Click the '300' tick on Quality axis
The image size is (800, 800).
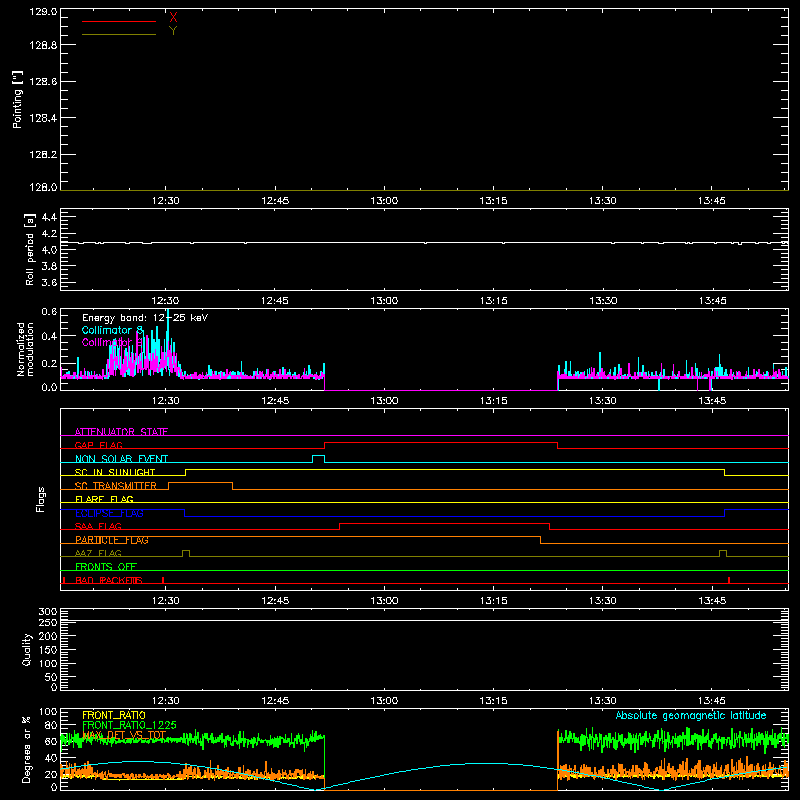pyautogui.click(x=47, y=612)
